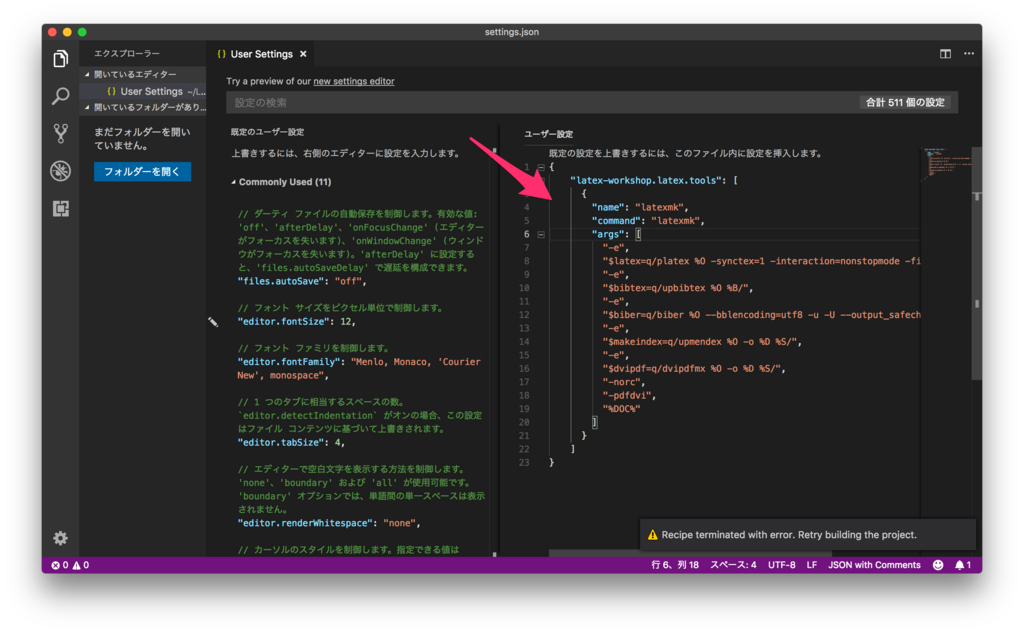Click the Recipe terminated with error notification
Image resolution: width=1024 pixels, height=633 pixels.
coord(807,535)
